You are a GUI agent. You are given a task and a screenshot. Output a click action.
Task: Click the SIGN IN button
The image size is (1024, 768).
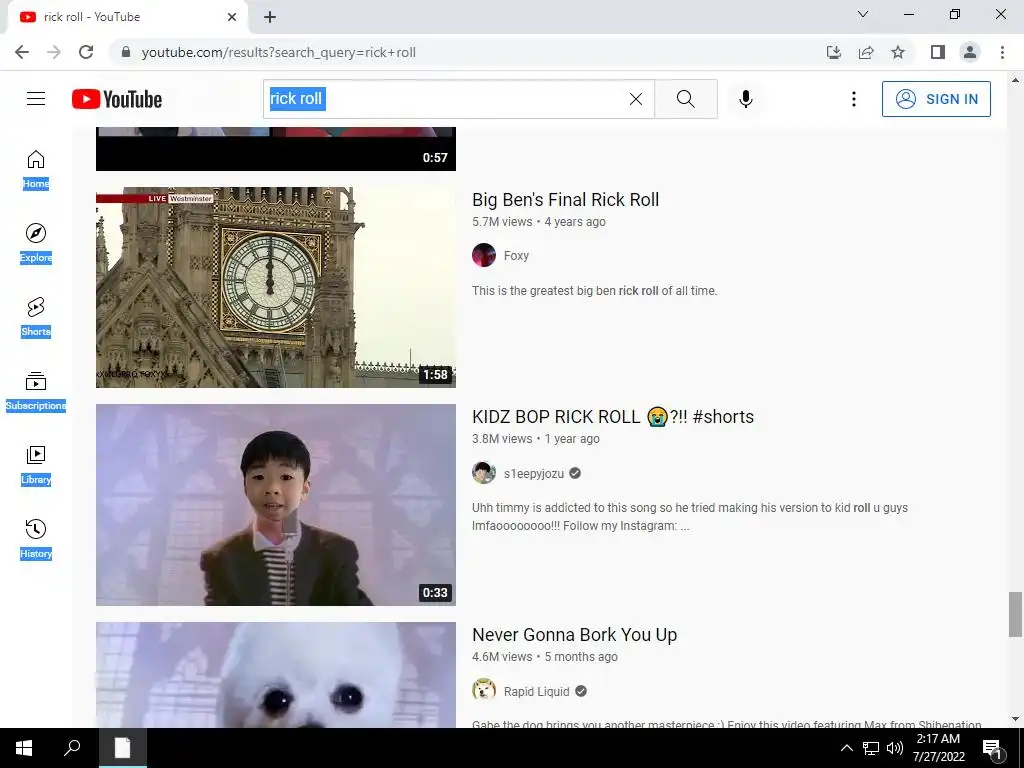click(x=936, y=99)
